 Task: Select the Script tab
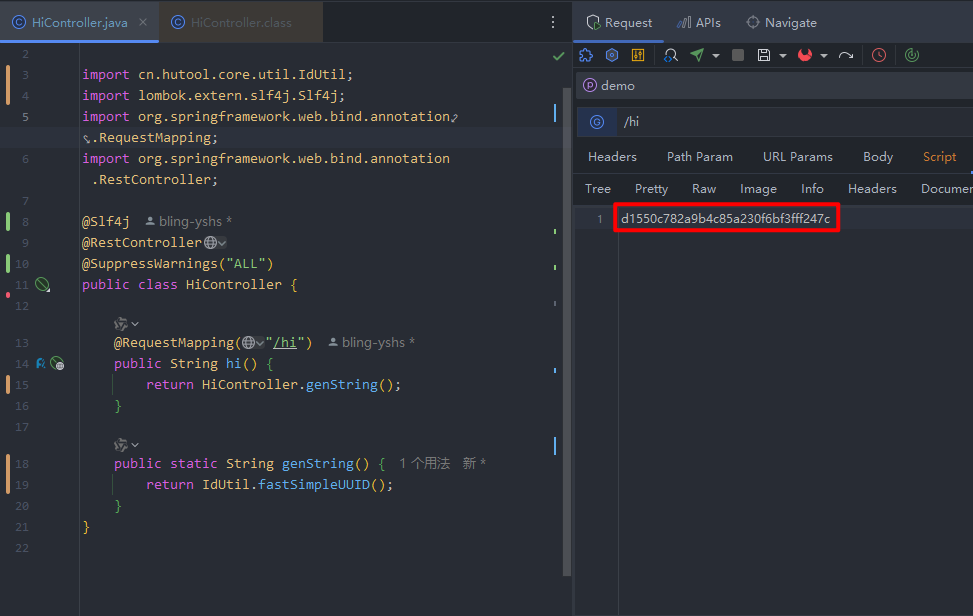point(939,157)
